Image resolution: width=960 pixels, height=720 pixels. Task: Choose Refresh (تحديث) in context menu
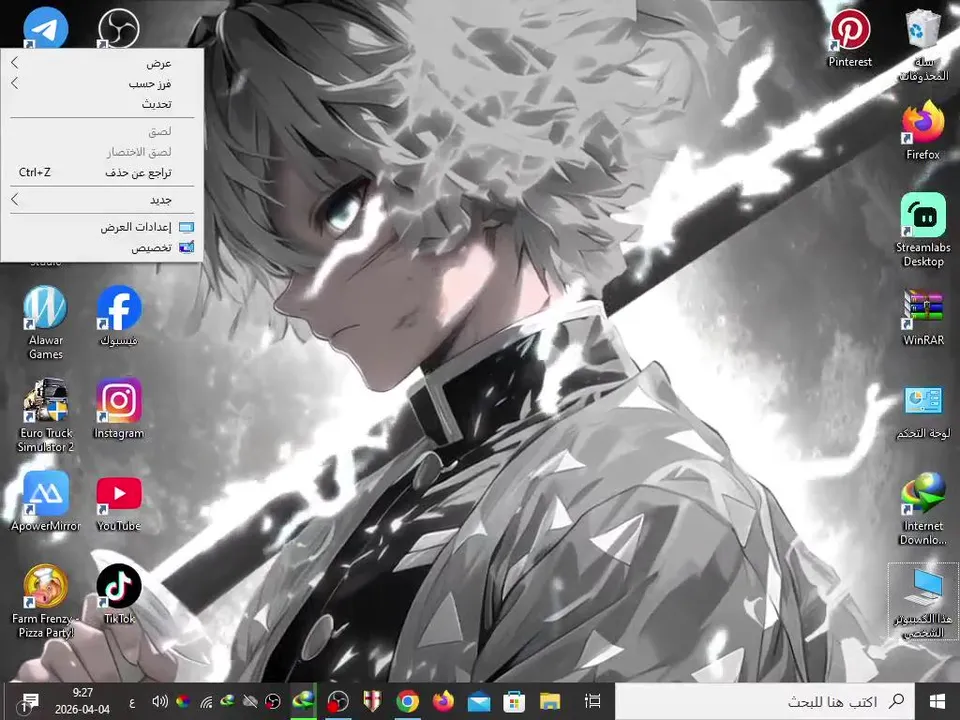(102, 104)
